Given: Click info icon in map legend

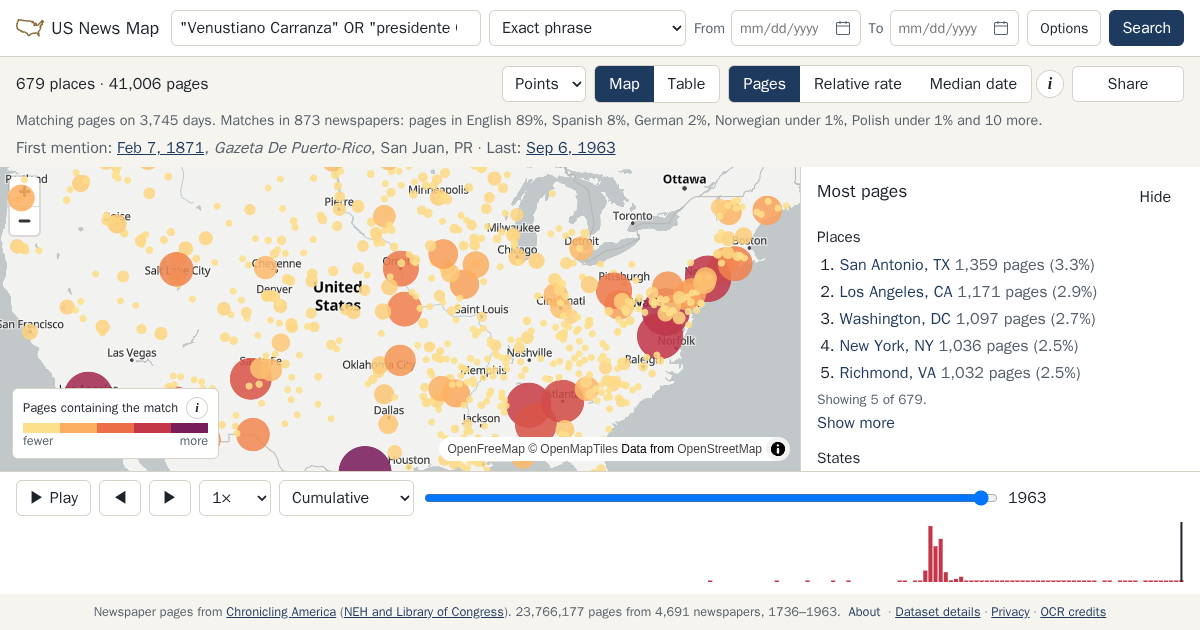Looking at the screenshot, I should coord(197,408).
